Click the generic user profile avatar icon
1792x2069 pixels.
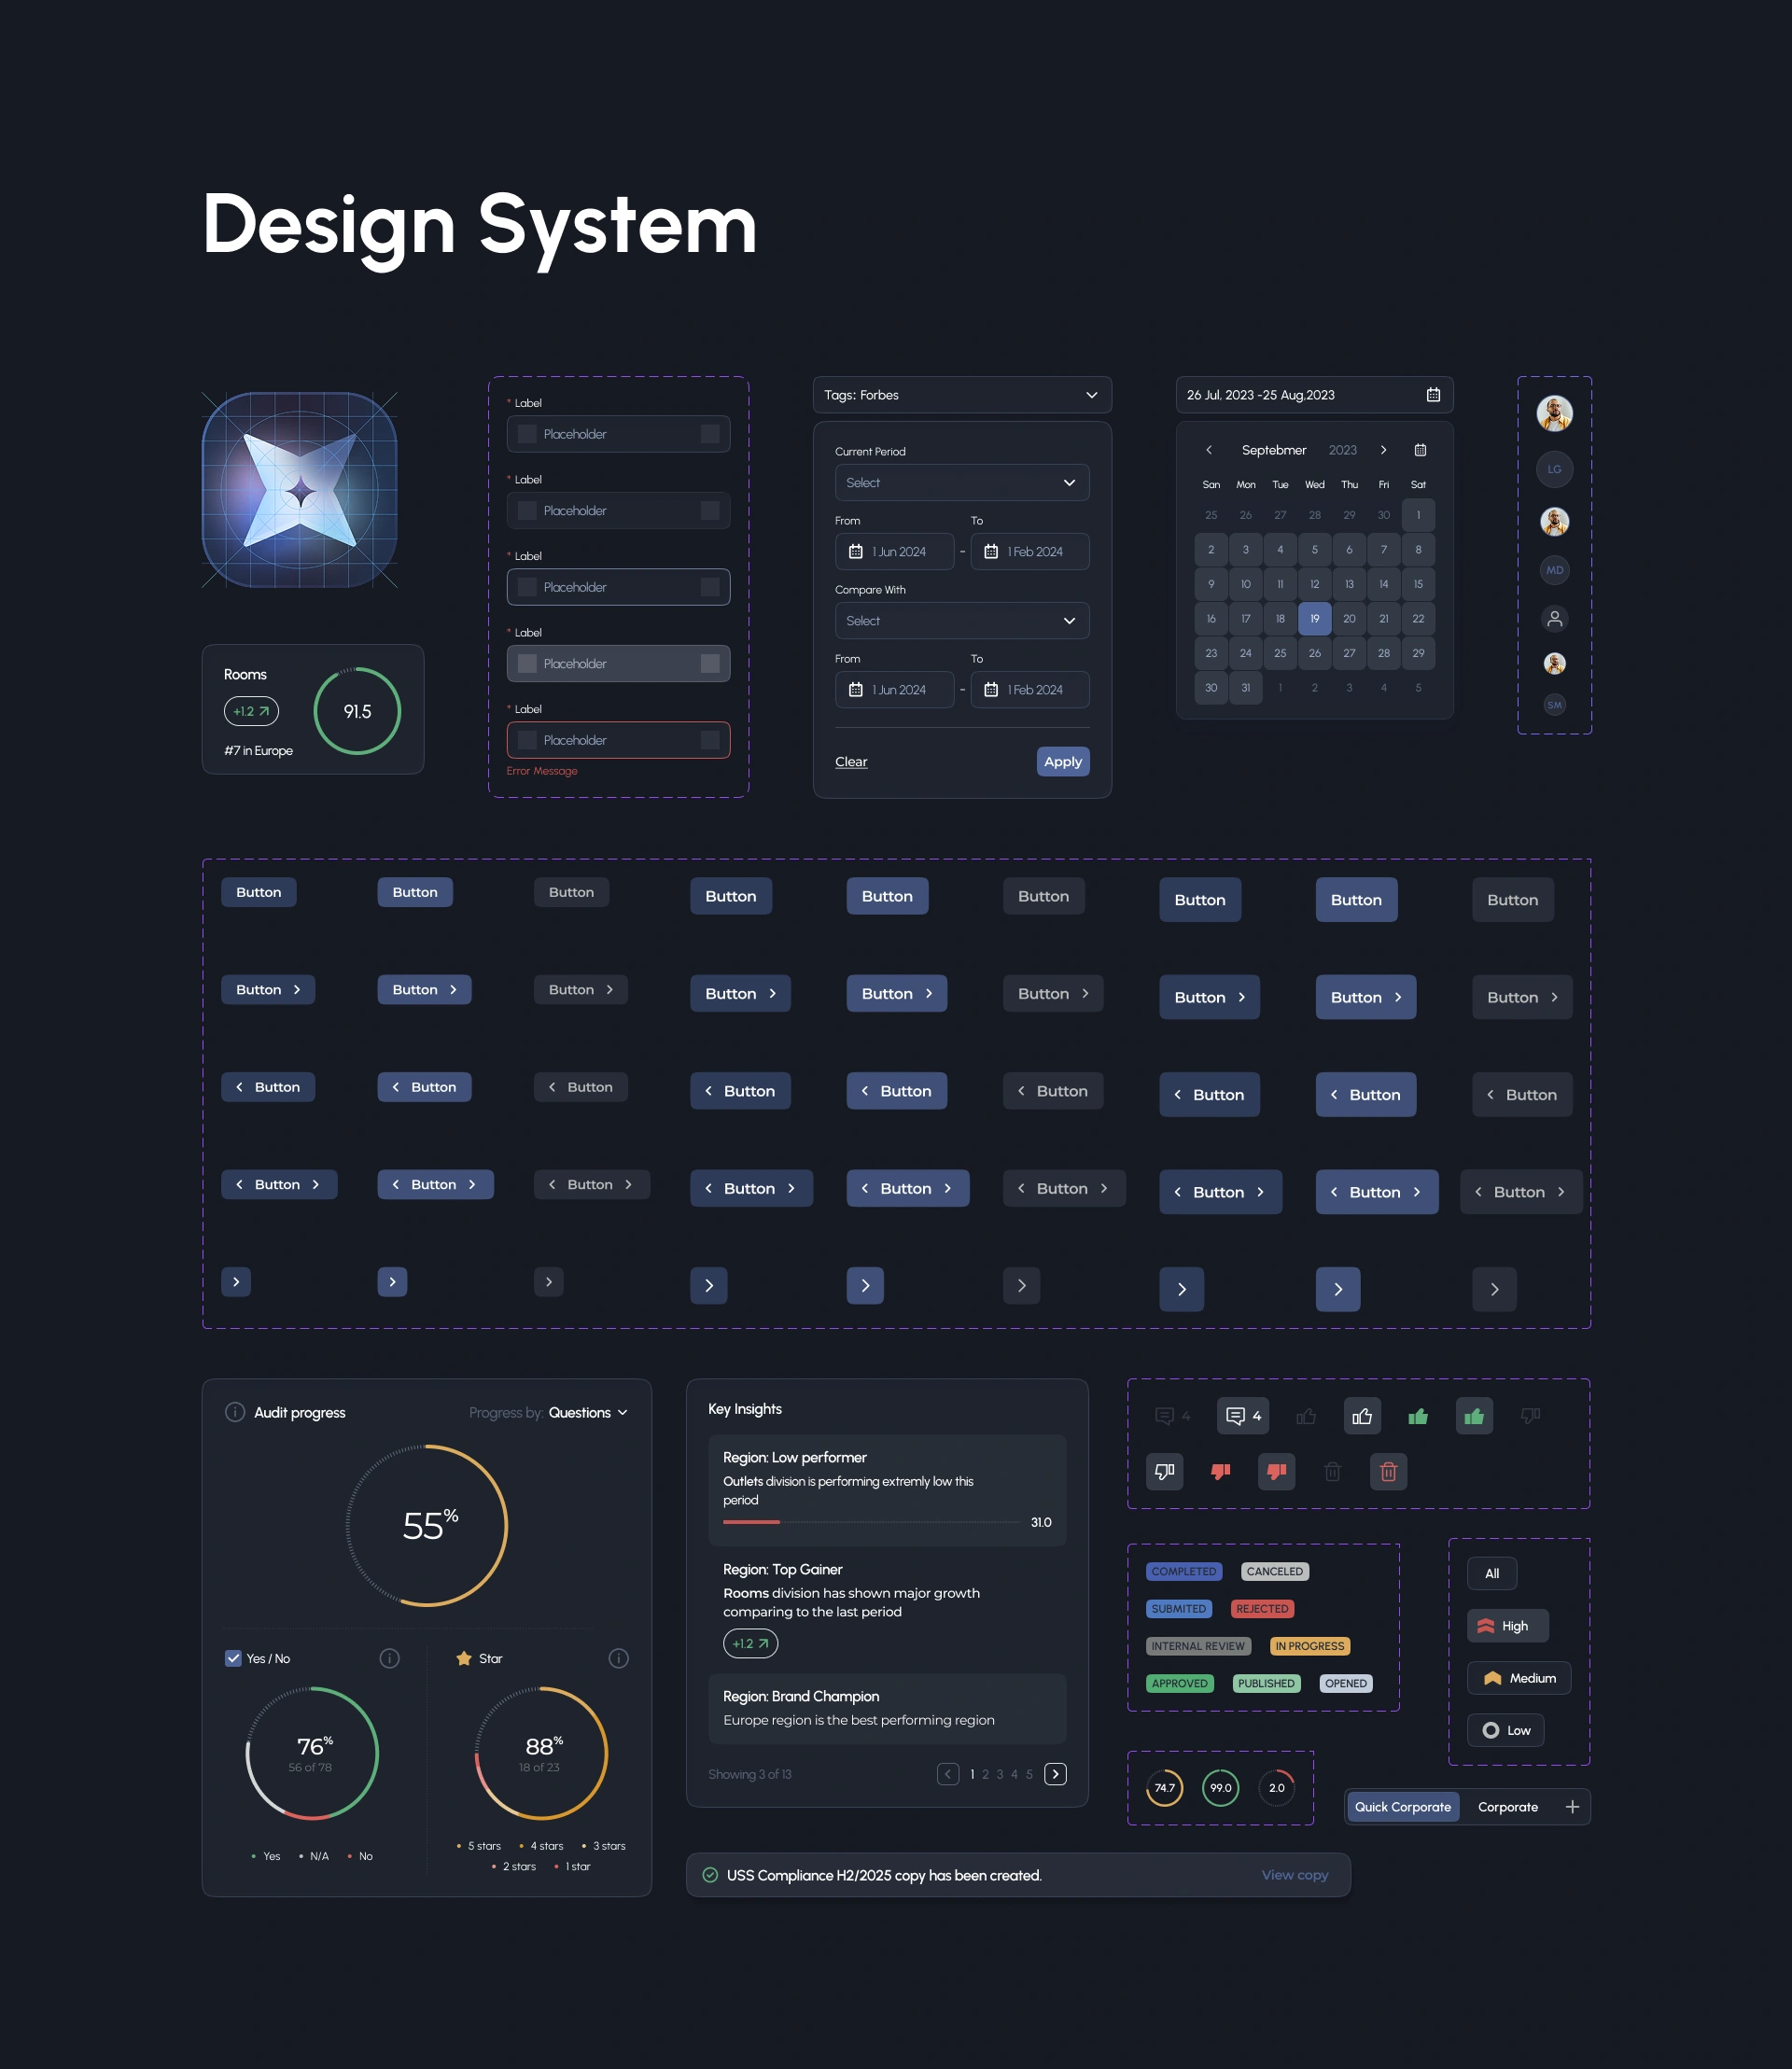click(x=1554, y=619)
